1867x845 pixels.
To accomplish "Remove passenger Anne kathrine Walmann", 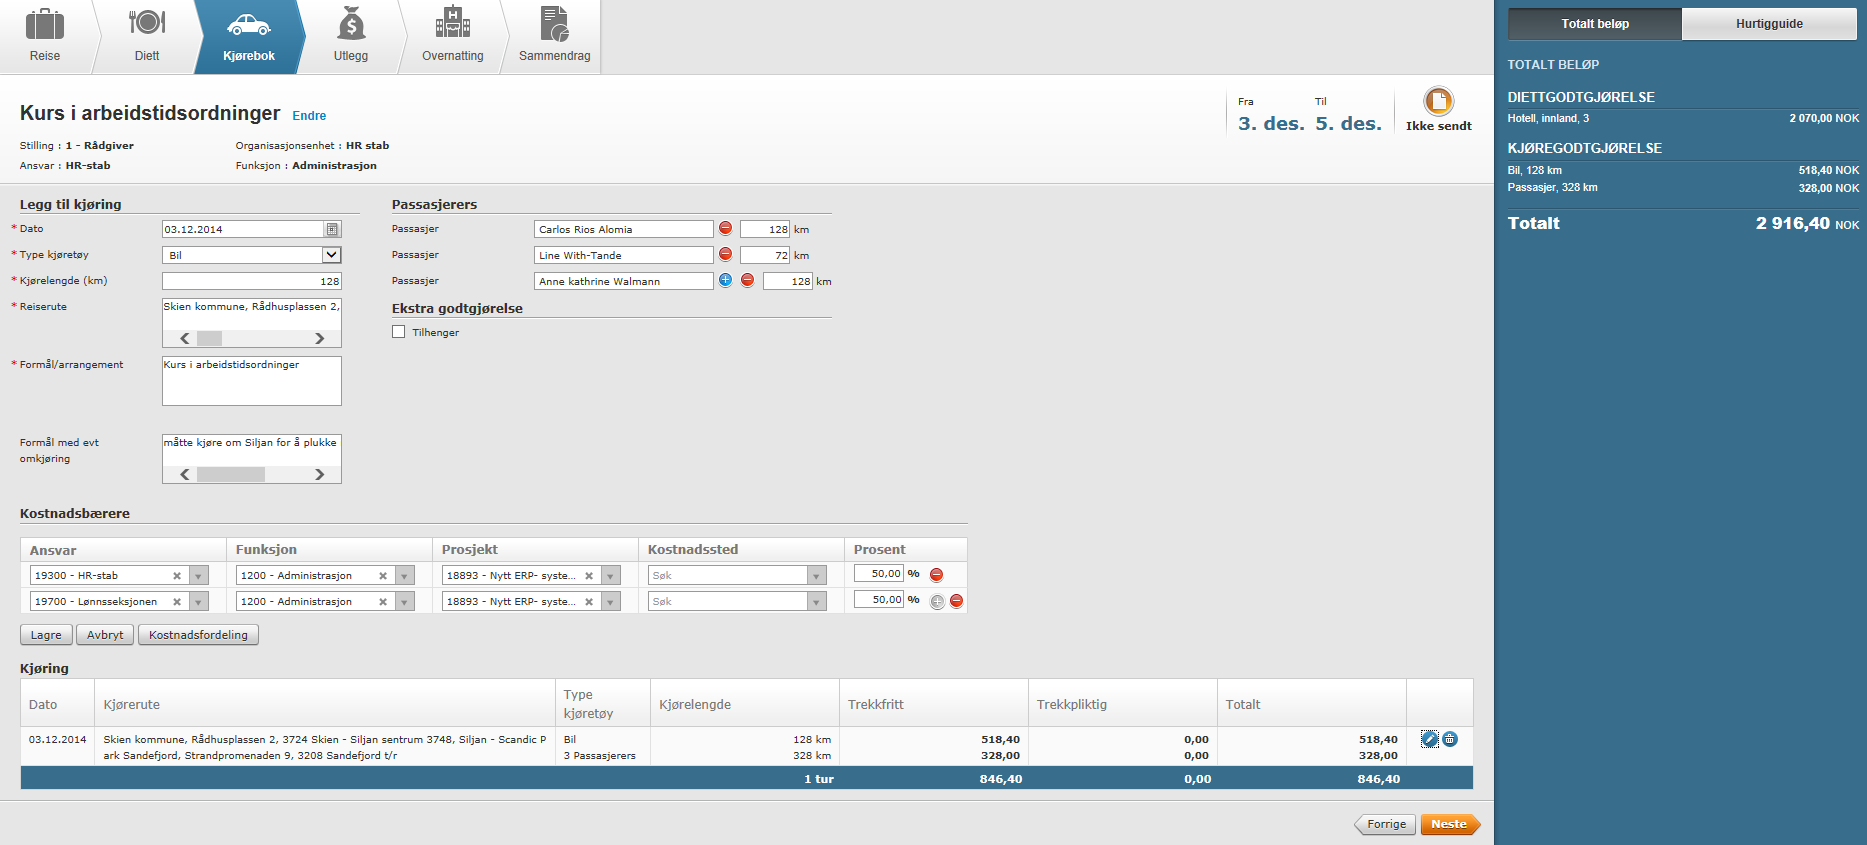I will point(747,280).
